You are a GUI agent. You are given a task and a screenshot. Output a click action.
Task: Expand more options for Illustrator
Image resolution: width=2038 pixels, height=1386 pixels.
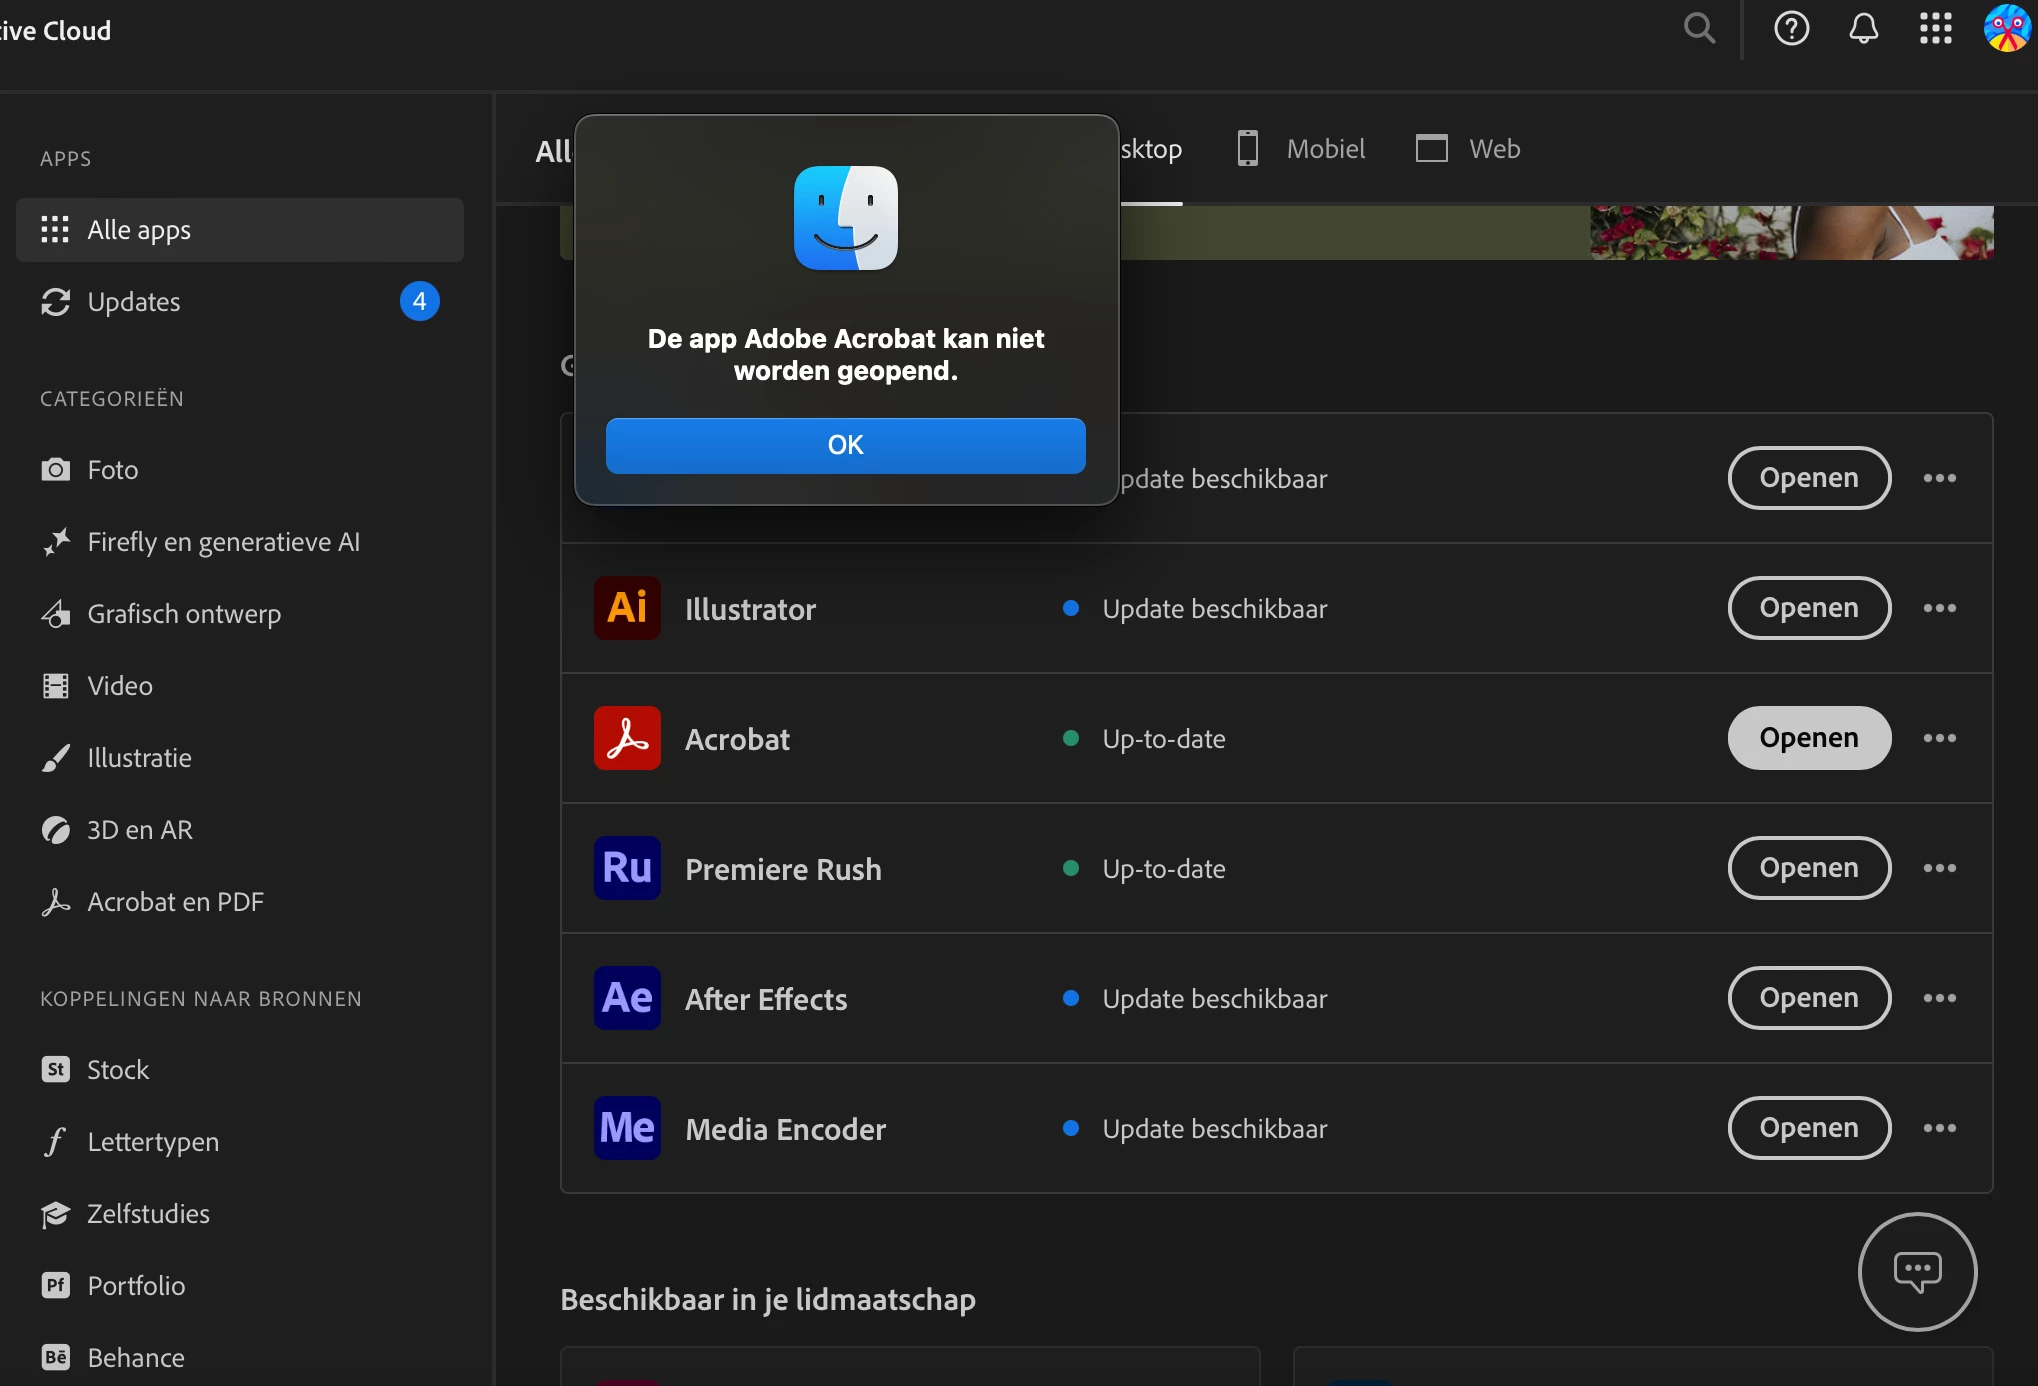click(1939, 608)
